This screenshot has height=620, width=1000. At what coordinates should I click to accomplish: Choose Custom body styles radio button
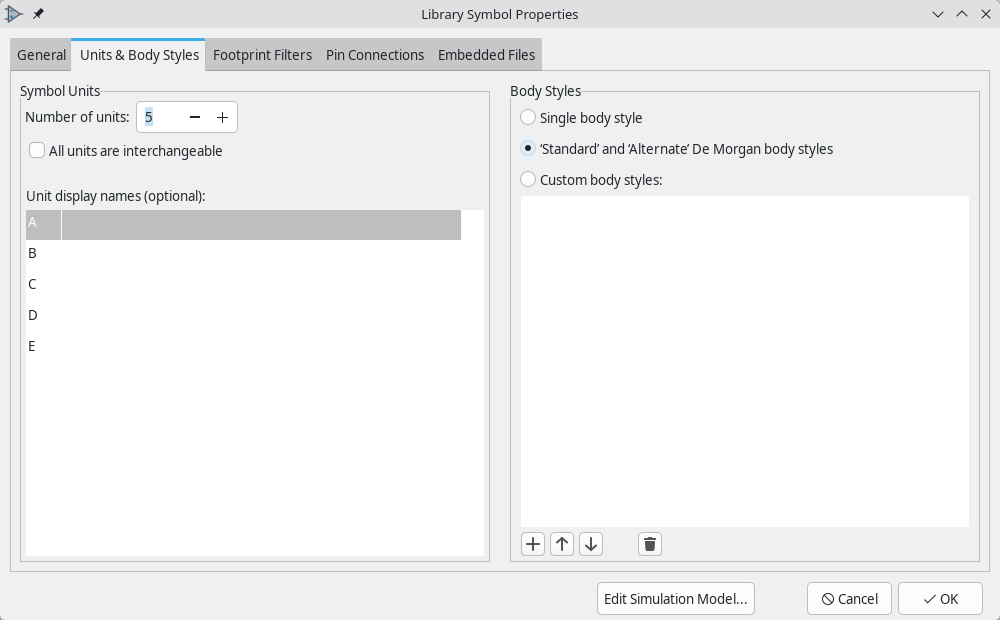point(528,180)
